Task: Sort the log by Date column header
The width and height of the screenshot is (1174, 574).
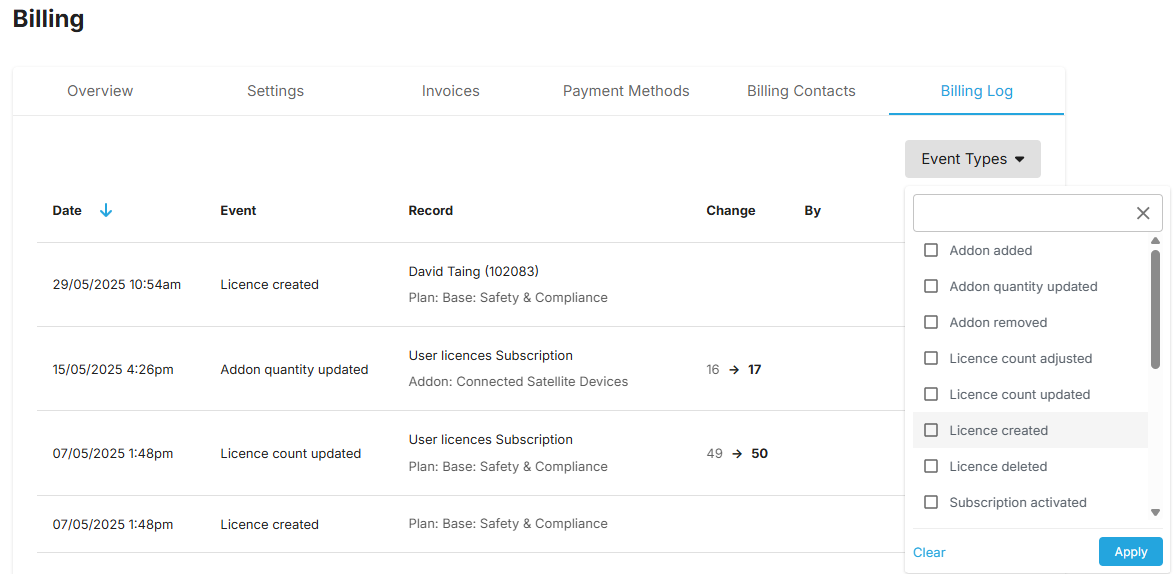Action: (67, 211)
